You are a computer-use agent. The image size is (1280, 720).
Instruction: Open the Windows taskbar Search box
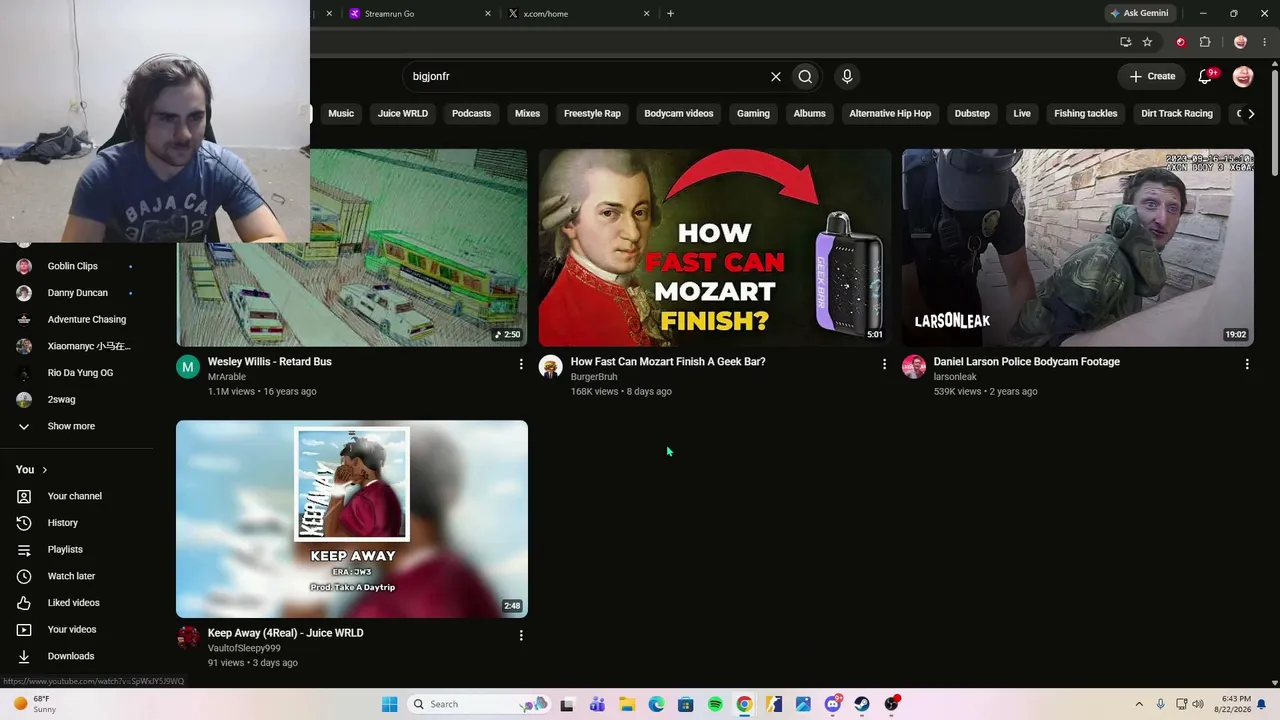point(480,704)
